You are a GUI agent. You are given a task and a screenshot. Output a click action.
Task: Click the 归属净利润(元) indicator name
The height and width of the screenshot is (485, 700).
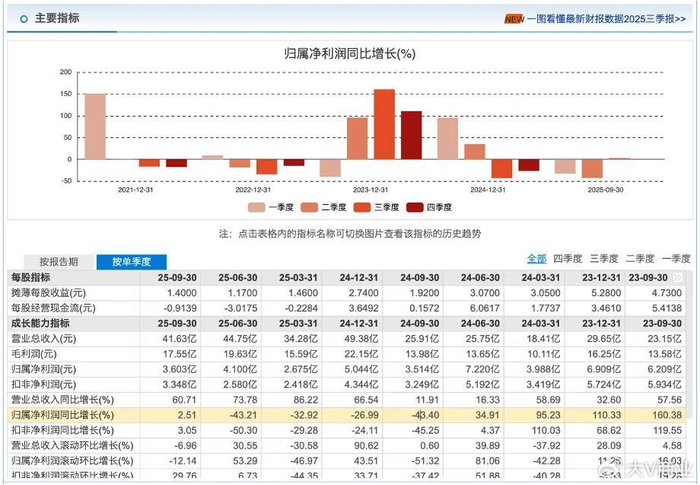pyautogui.click(x=43, y=369)
